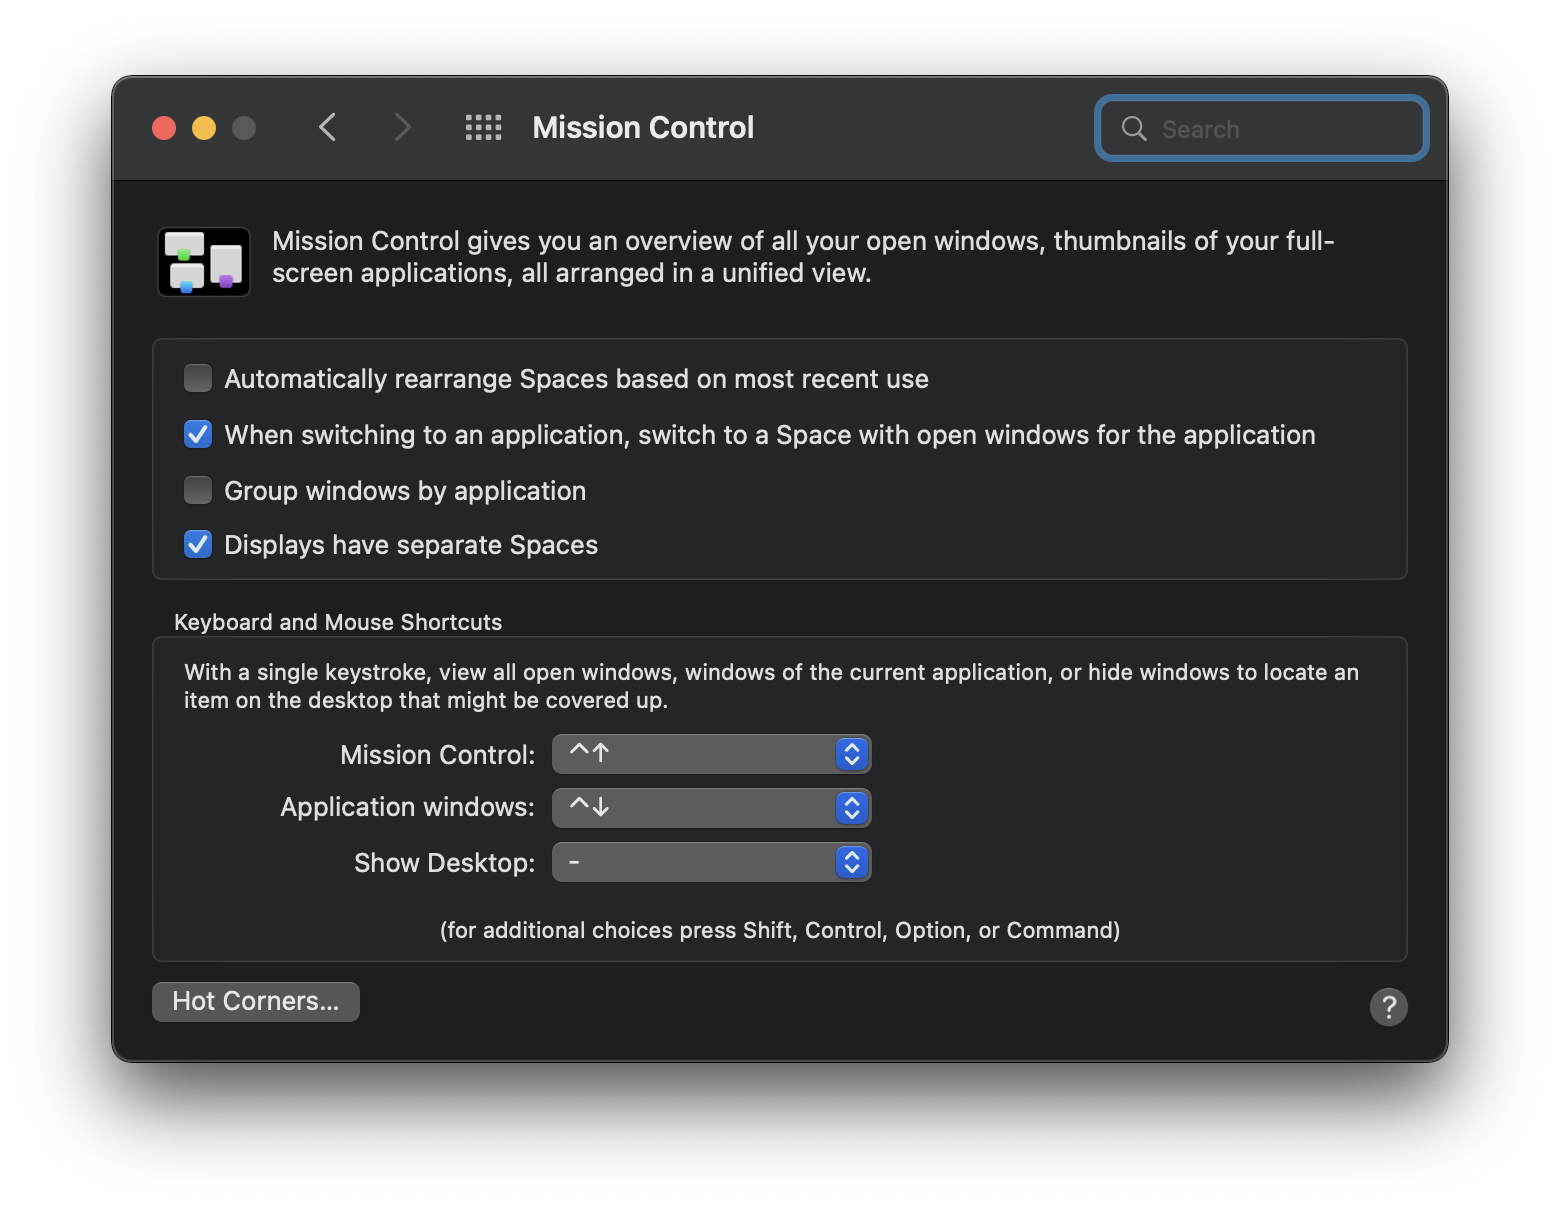Viewport: 1560px width, 1210px height.
Task: Click the magnifying glass search icon
Action: click(x=1134, y=129)
